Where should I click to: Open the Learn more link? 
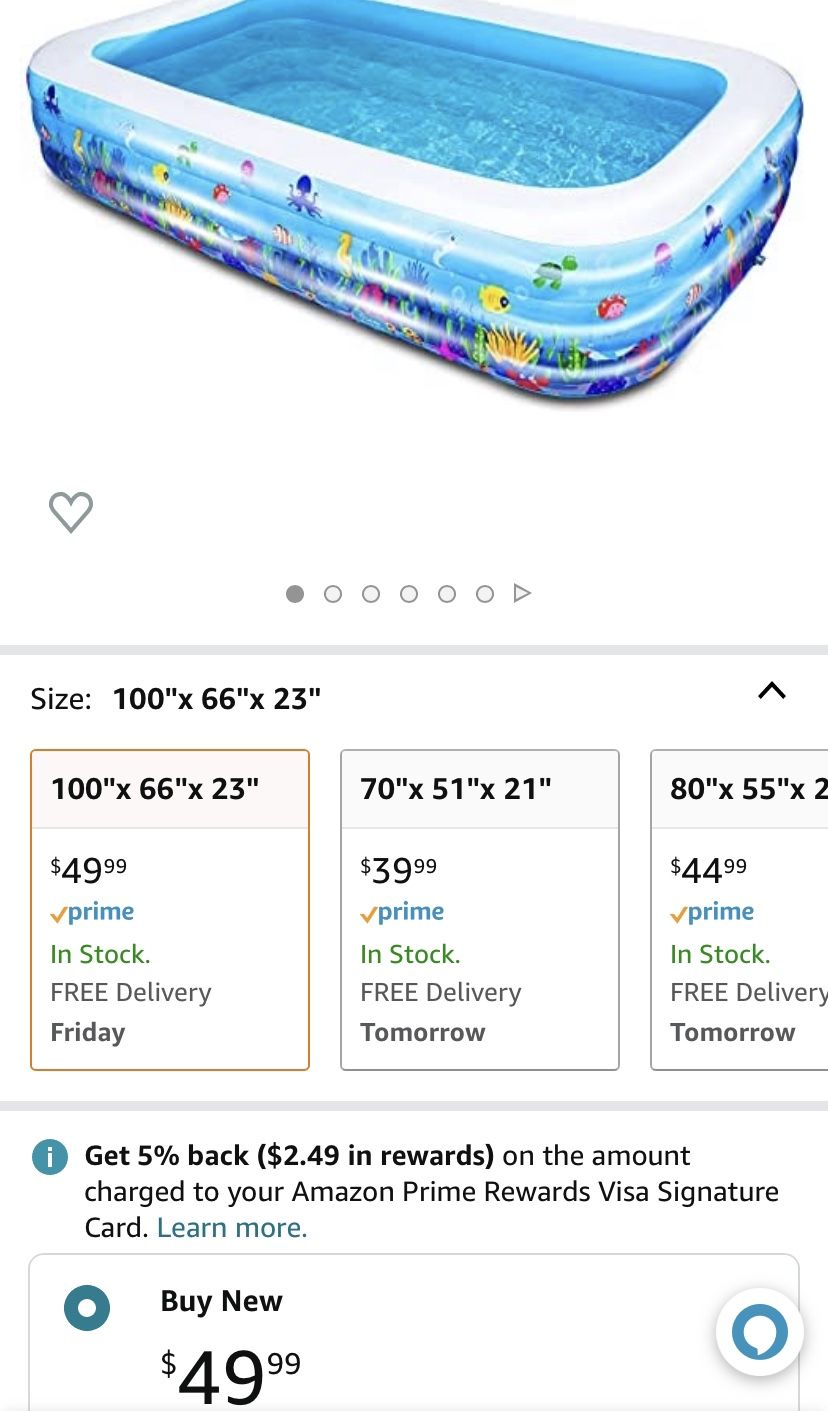(x=232, y=1228)
